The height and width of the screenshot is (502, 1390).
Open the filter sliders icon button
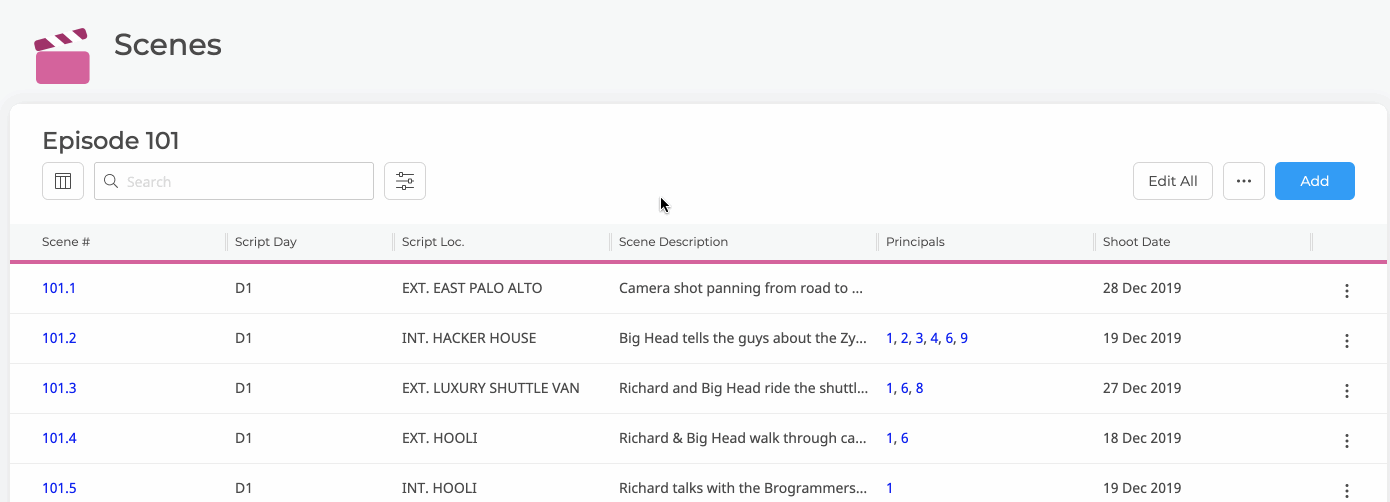(x=405, y=181)
